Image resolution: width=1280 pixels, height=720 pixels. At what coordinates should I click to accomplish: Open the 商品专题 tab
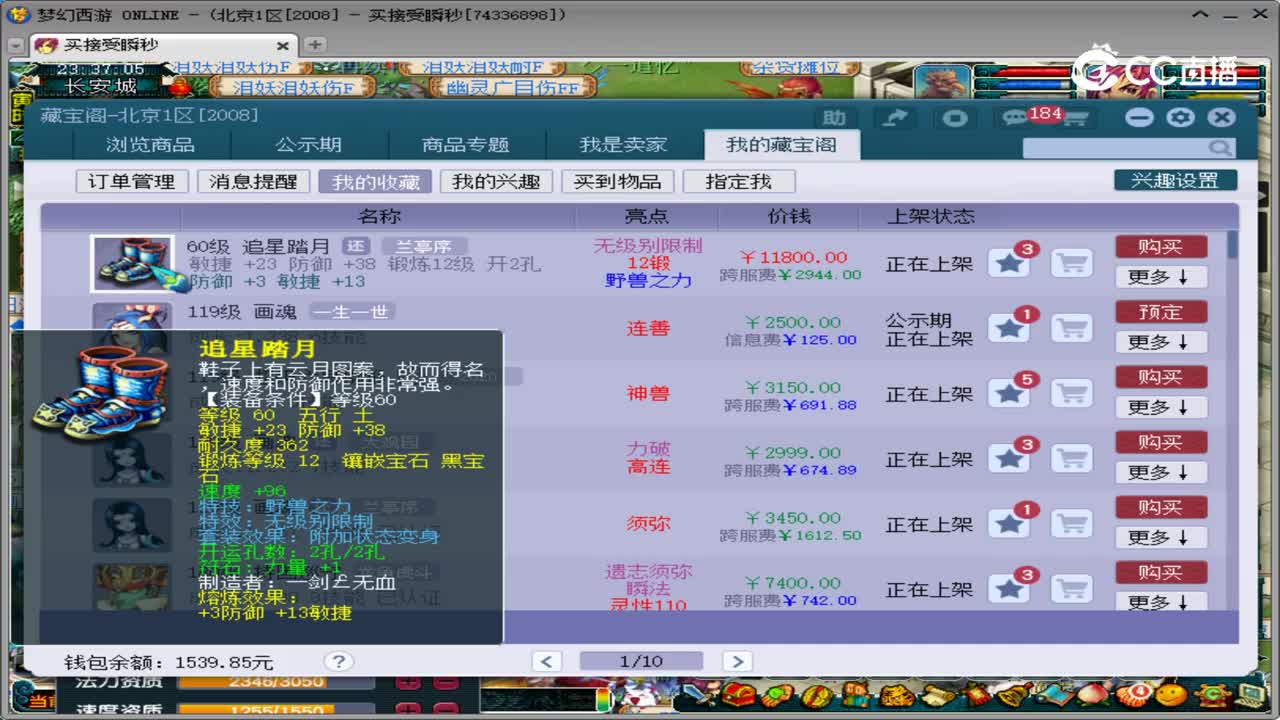pyautogui.click(x=466, y=145)
